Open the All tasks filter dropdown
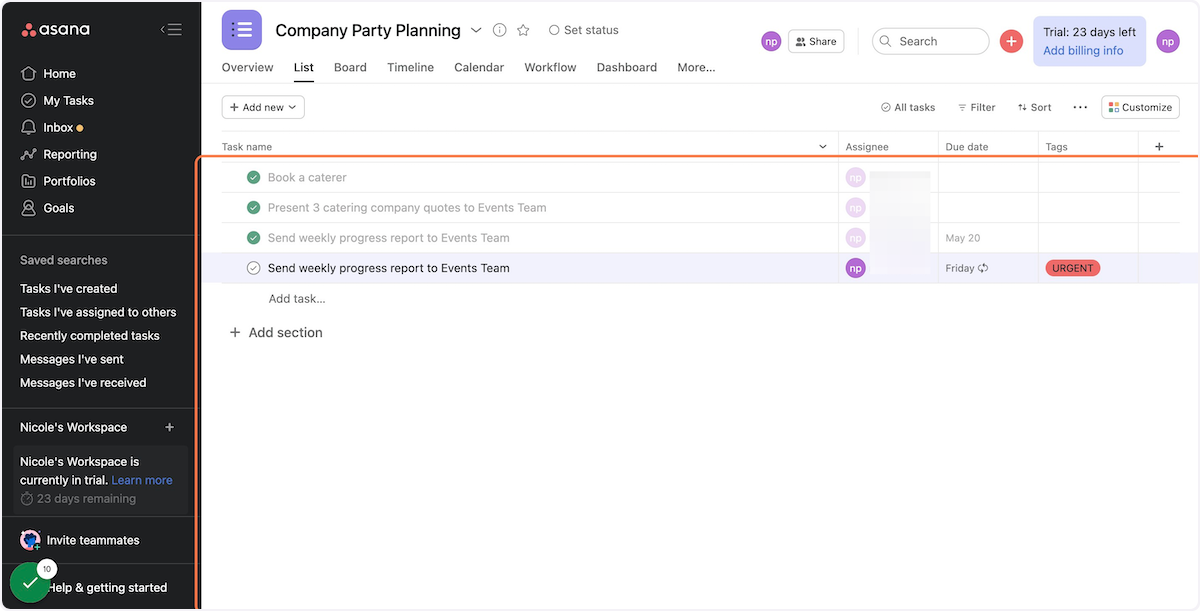This screenshot has height=611, width=1200. [x=908, y=107]
